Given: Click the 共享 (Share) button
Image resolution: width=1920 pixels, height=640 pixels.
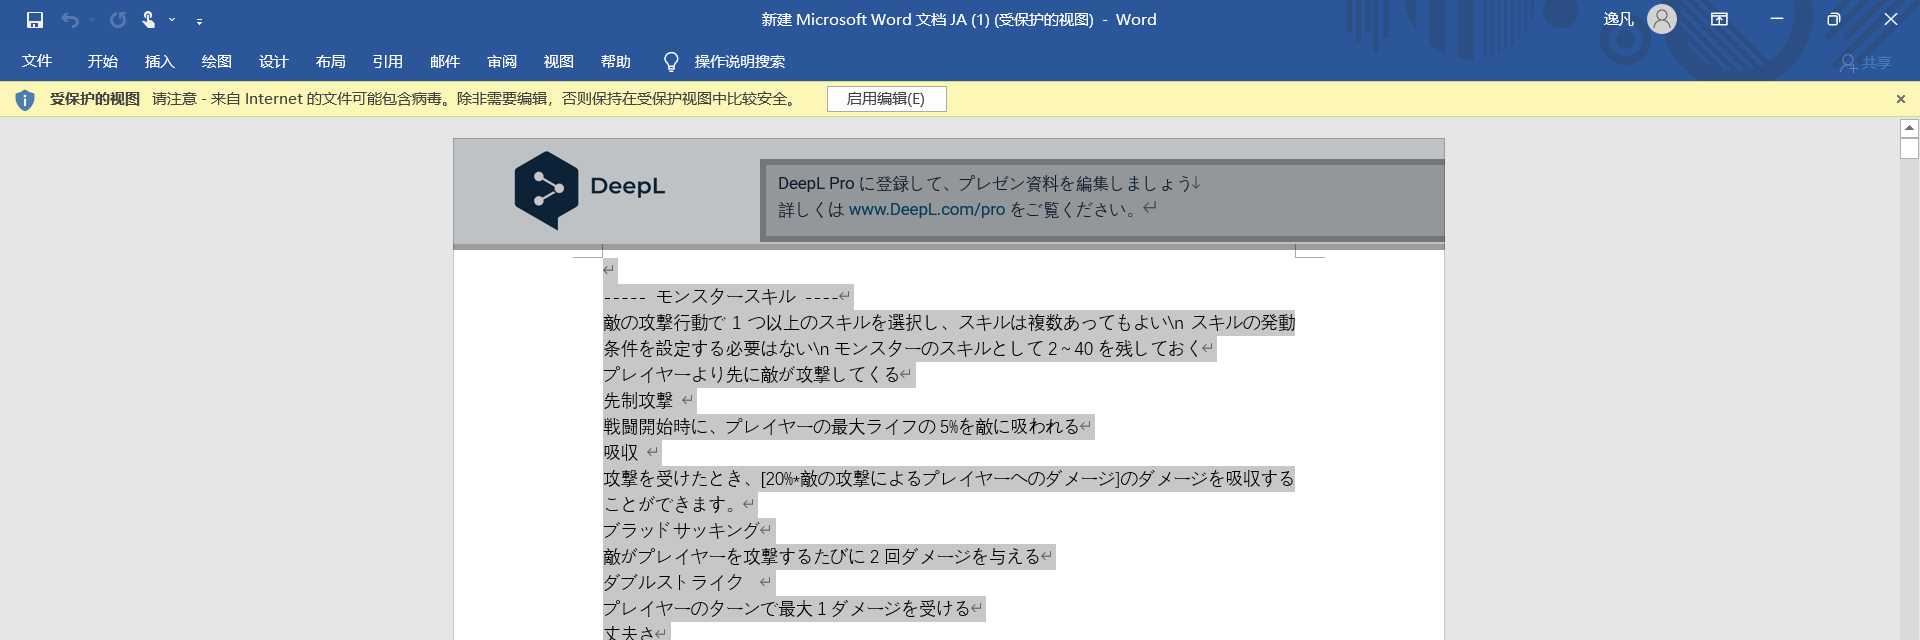Looking at the screenshot, I should [1866, 63].
